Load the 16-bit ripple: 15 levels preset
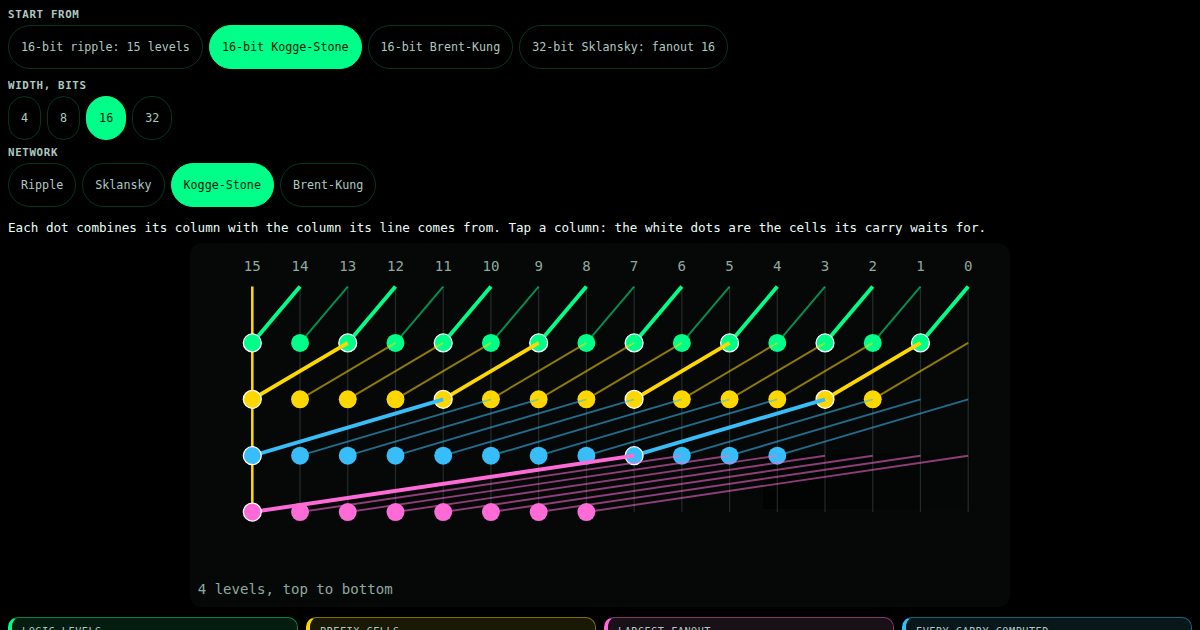 105,47
